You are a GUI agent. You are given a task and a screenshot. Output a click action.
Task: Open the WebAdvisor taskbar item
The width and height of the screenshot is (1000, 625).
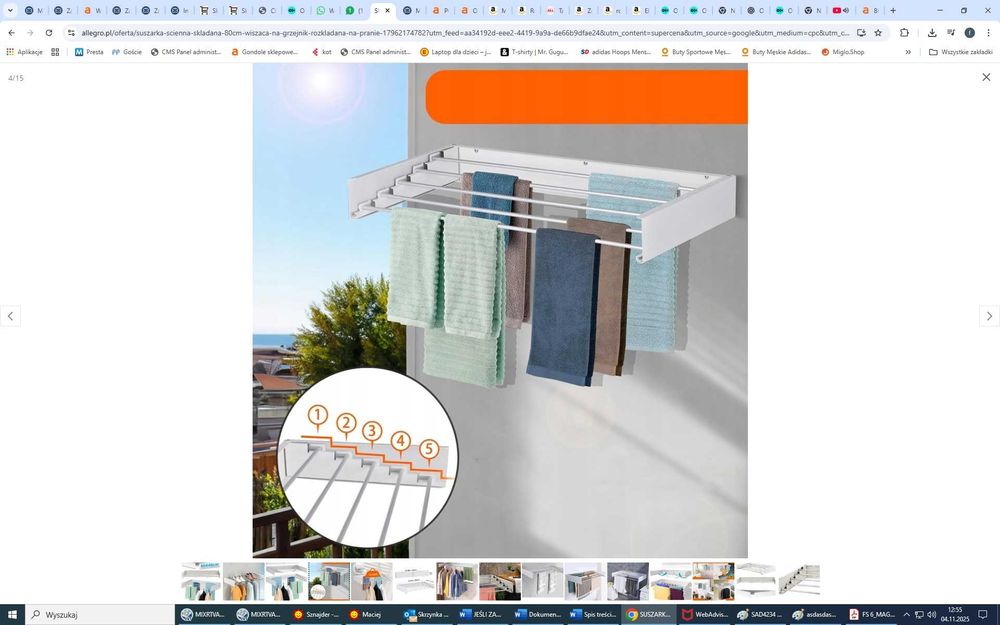705,615
